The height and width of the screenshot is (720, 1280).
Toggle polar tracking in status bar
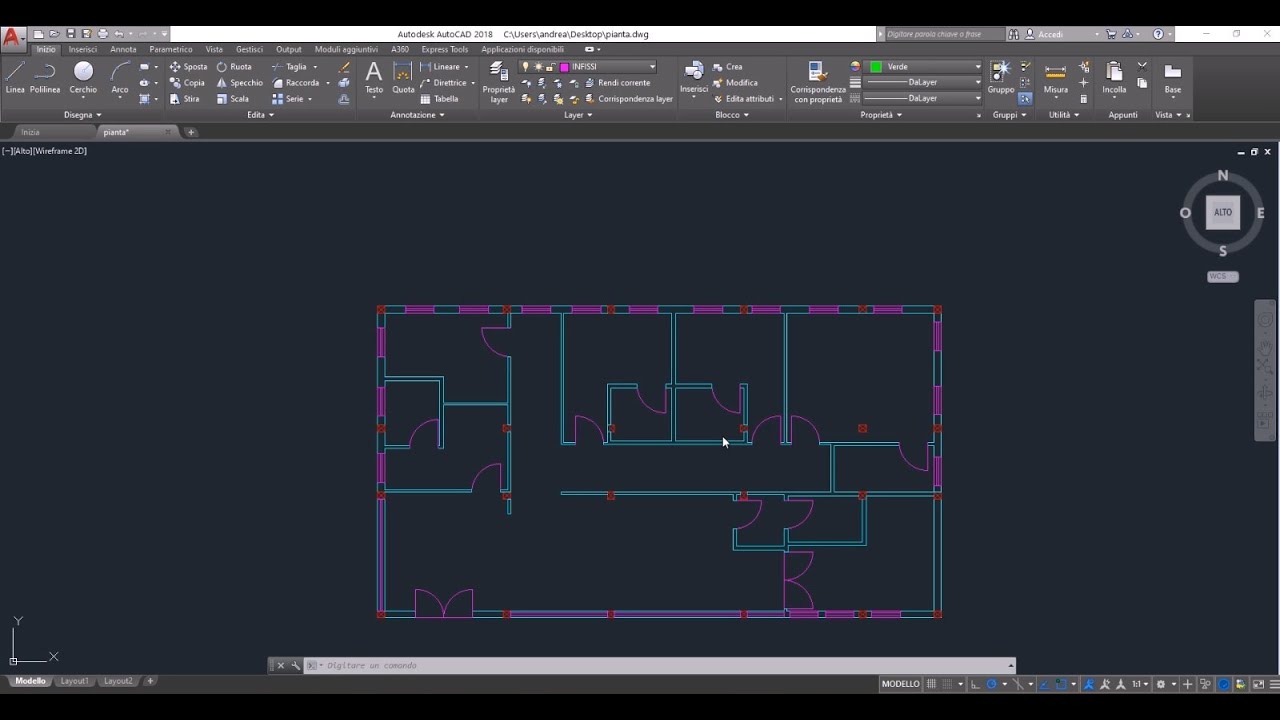pyautogui.click(x=992, y=684)
